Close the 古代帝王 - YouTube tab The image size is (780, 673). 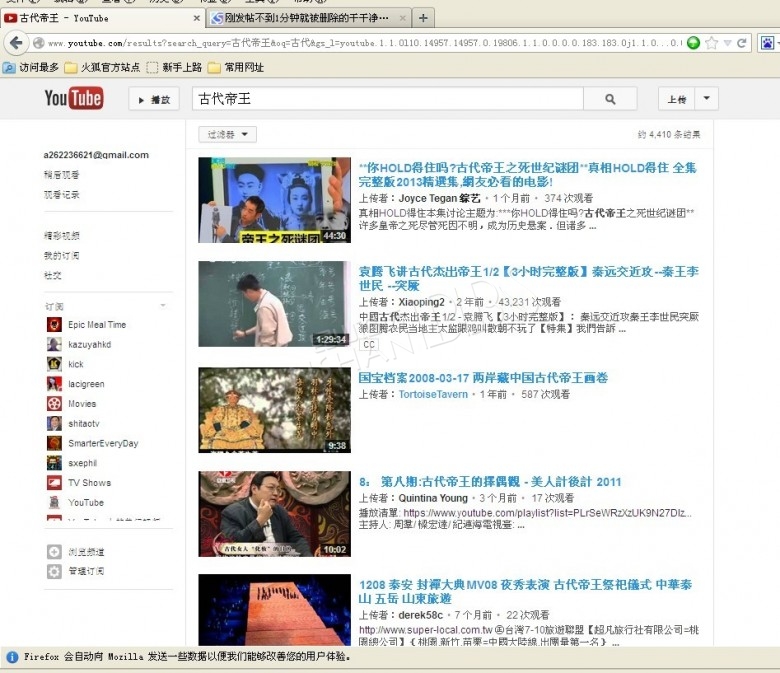click(x=196, y=18)
